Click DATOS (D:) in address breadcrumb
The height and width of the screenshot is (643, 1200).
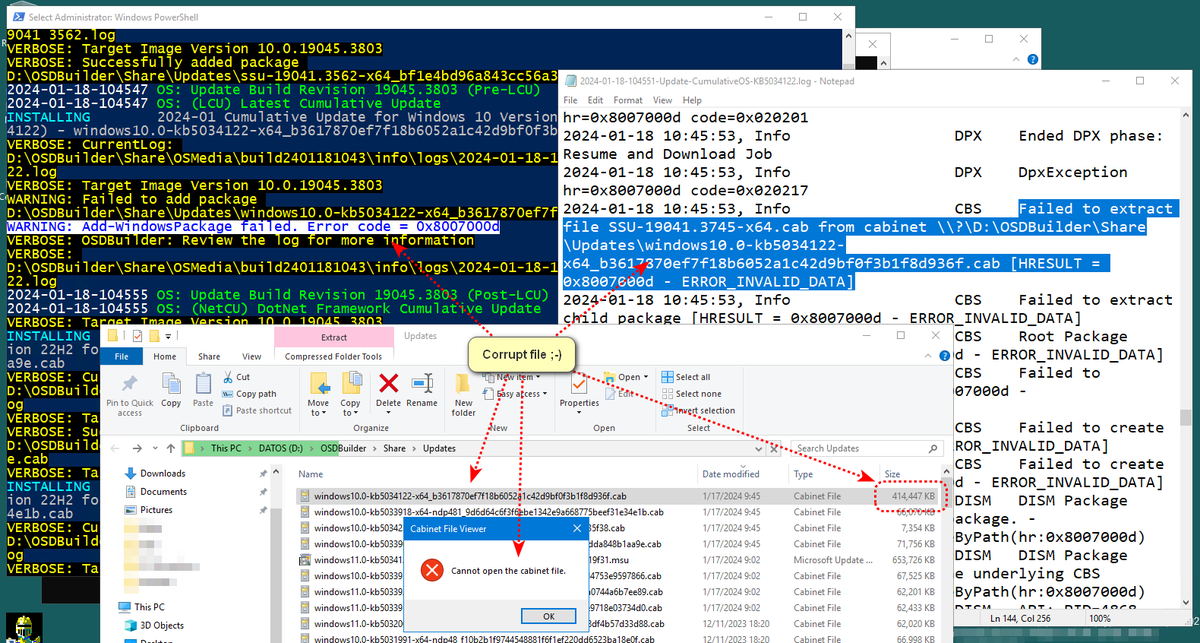(280, 448)
